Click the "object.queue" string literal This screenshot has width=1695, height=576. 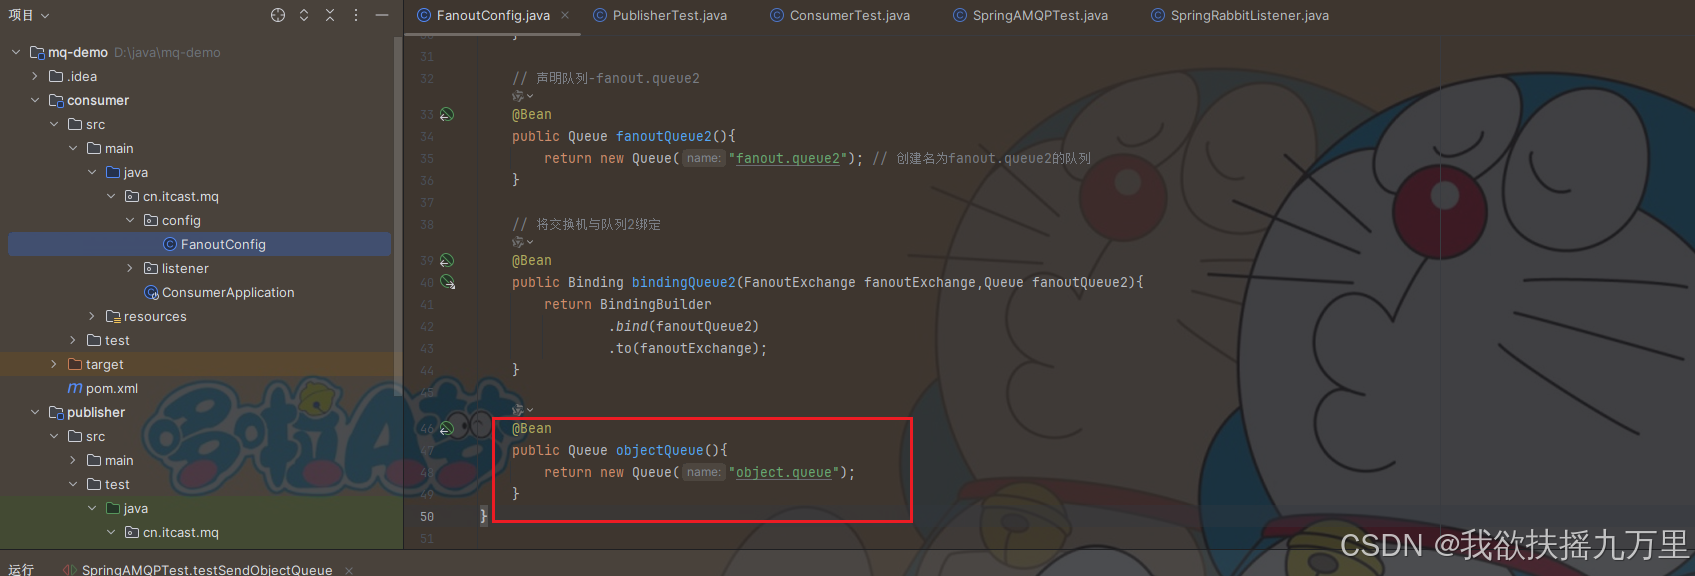pyautogui.click(x=784, y=472)
